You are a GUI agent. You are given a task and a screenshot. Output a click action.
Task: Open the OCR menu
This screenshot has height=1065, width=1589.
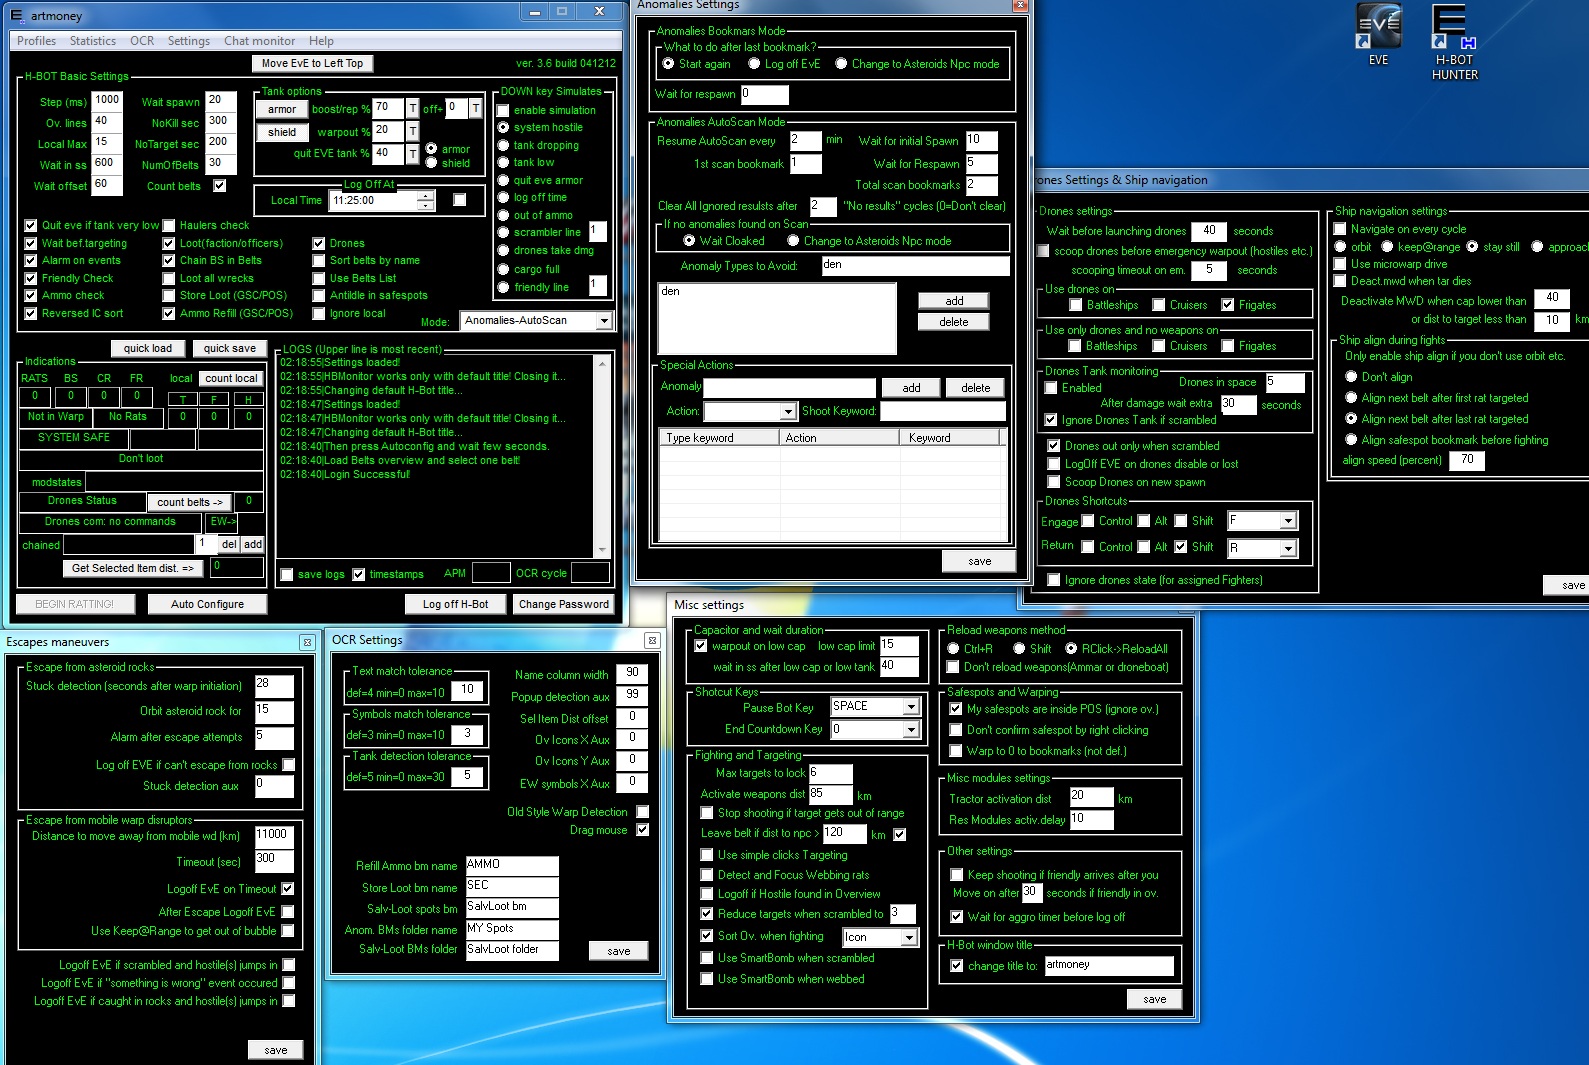pos(142,41)
